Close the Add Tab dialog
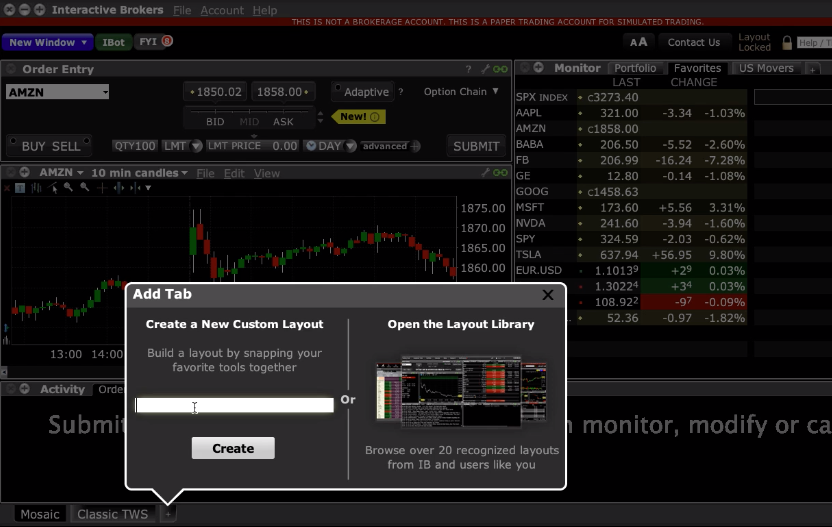This screenshot has height=527, width=832. [x=548, y=295]
